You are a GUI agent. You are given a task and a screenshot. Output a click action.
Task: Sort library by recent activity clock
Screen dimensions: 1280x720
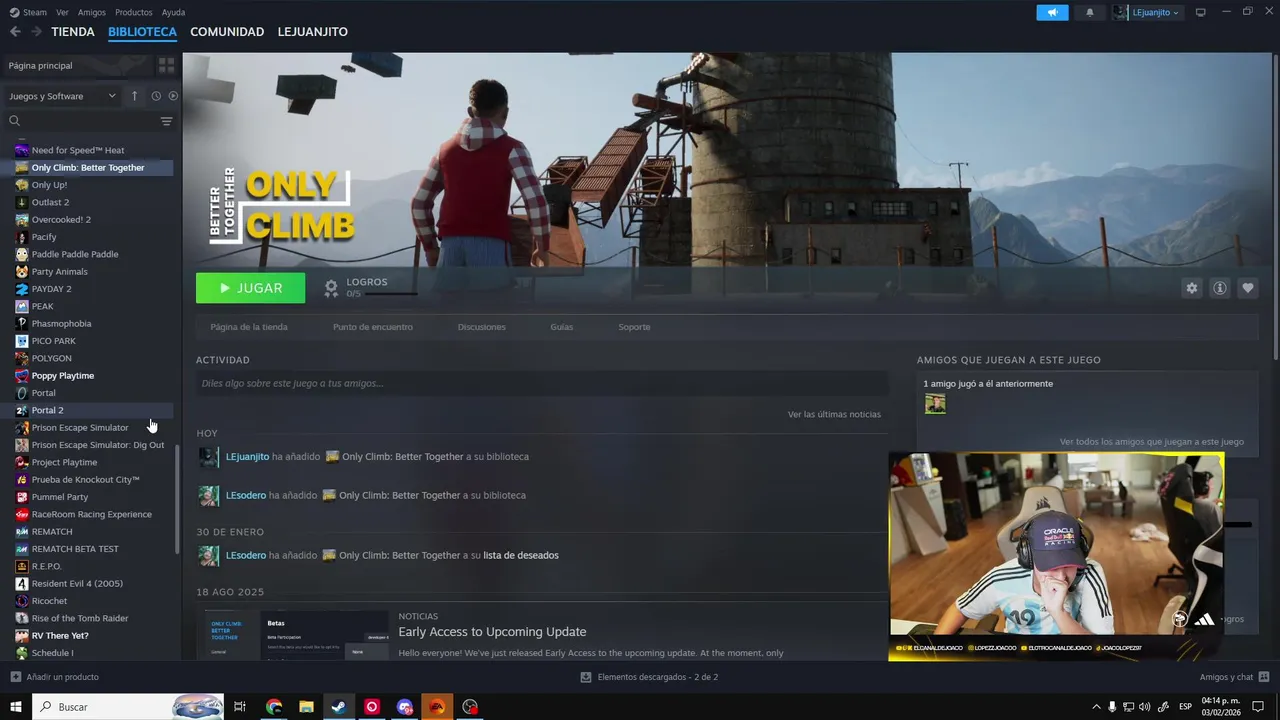click(156, 96)
